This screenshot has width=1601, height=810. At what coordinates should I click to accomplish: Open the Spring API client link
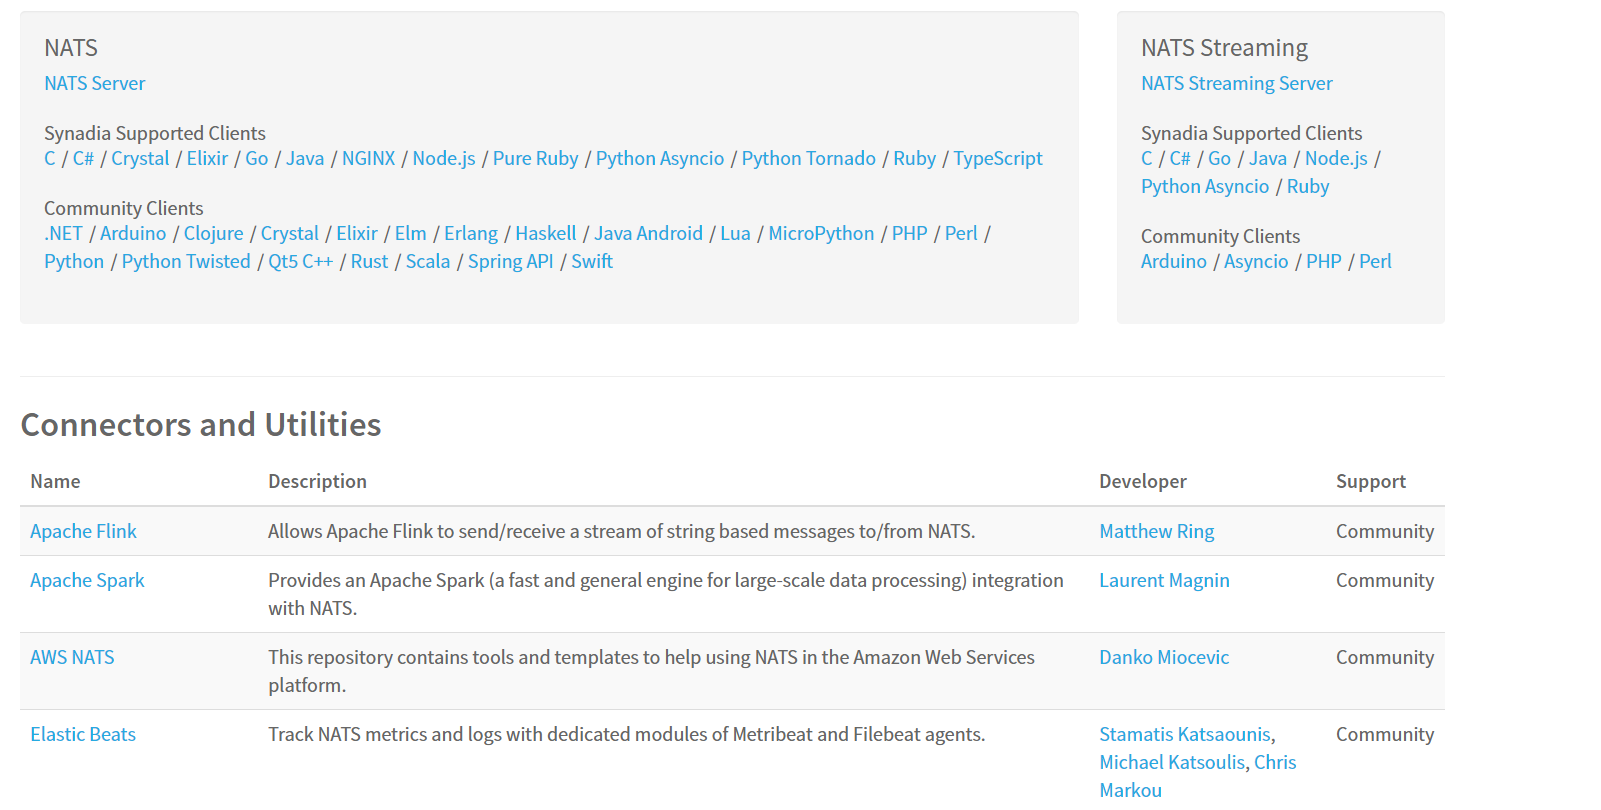point(510,262)
